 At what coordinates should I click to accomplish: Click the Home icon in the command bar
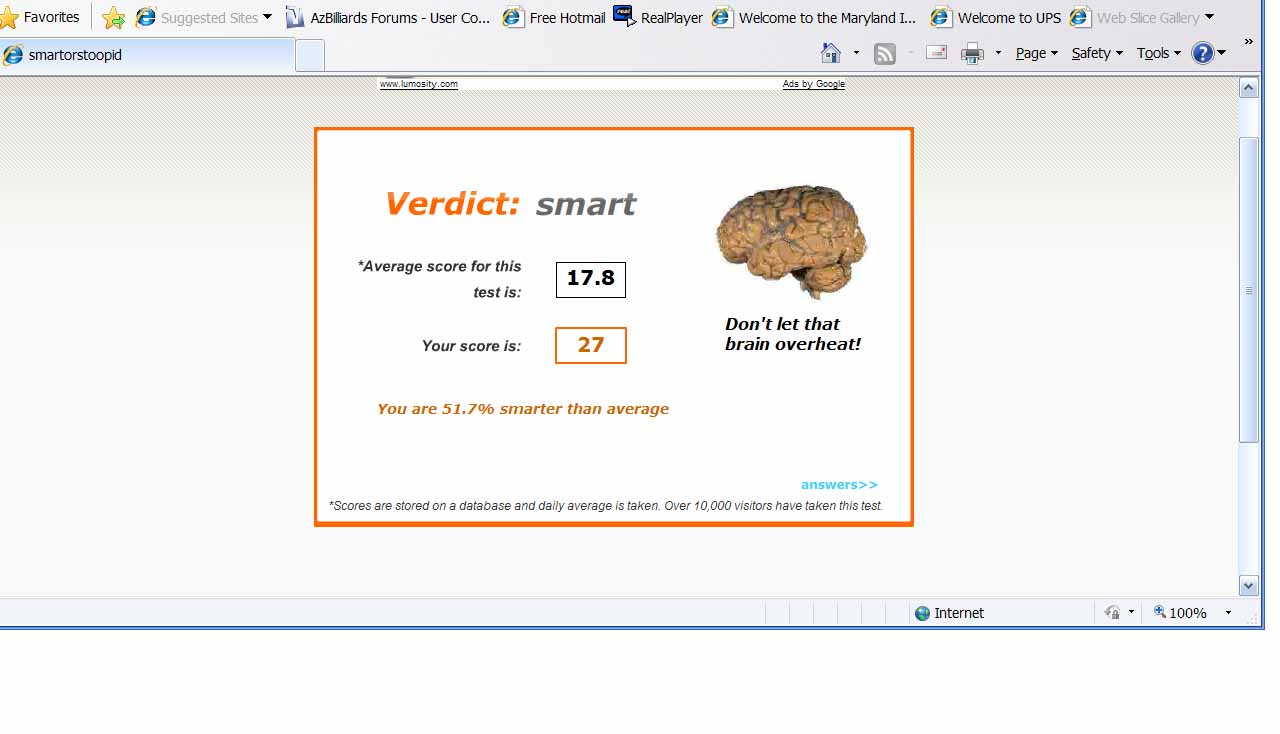point(830,53)
